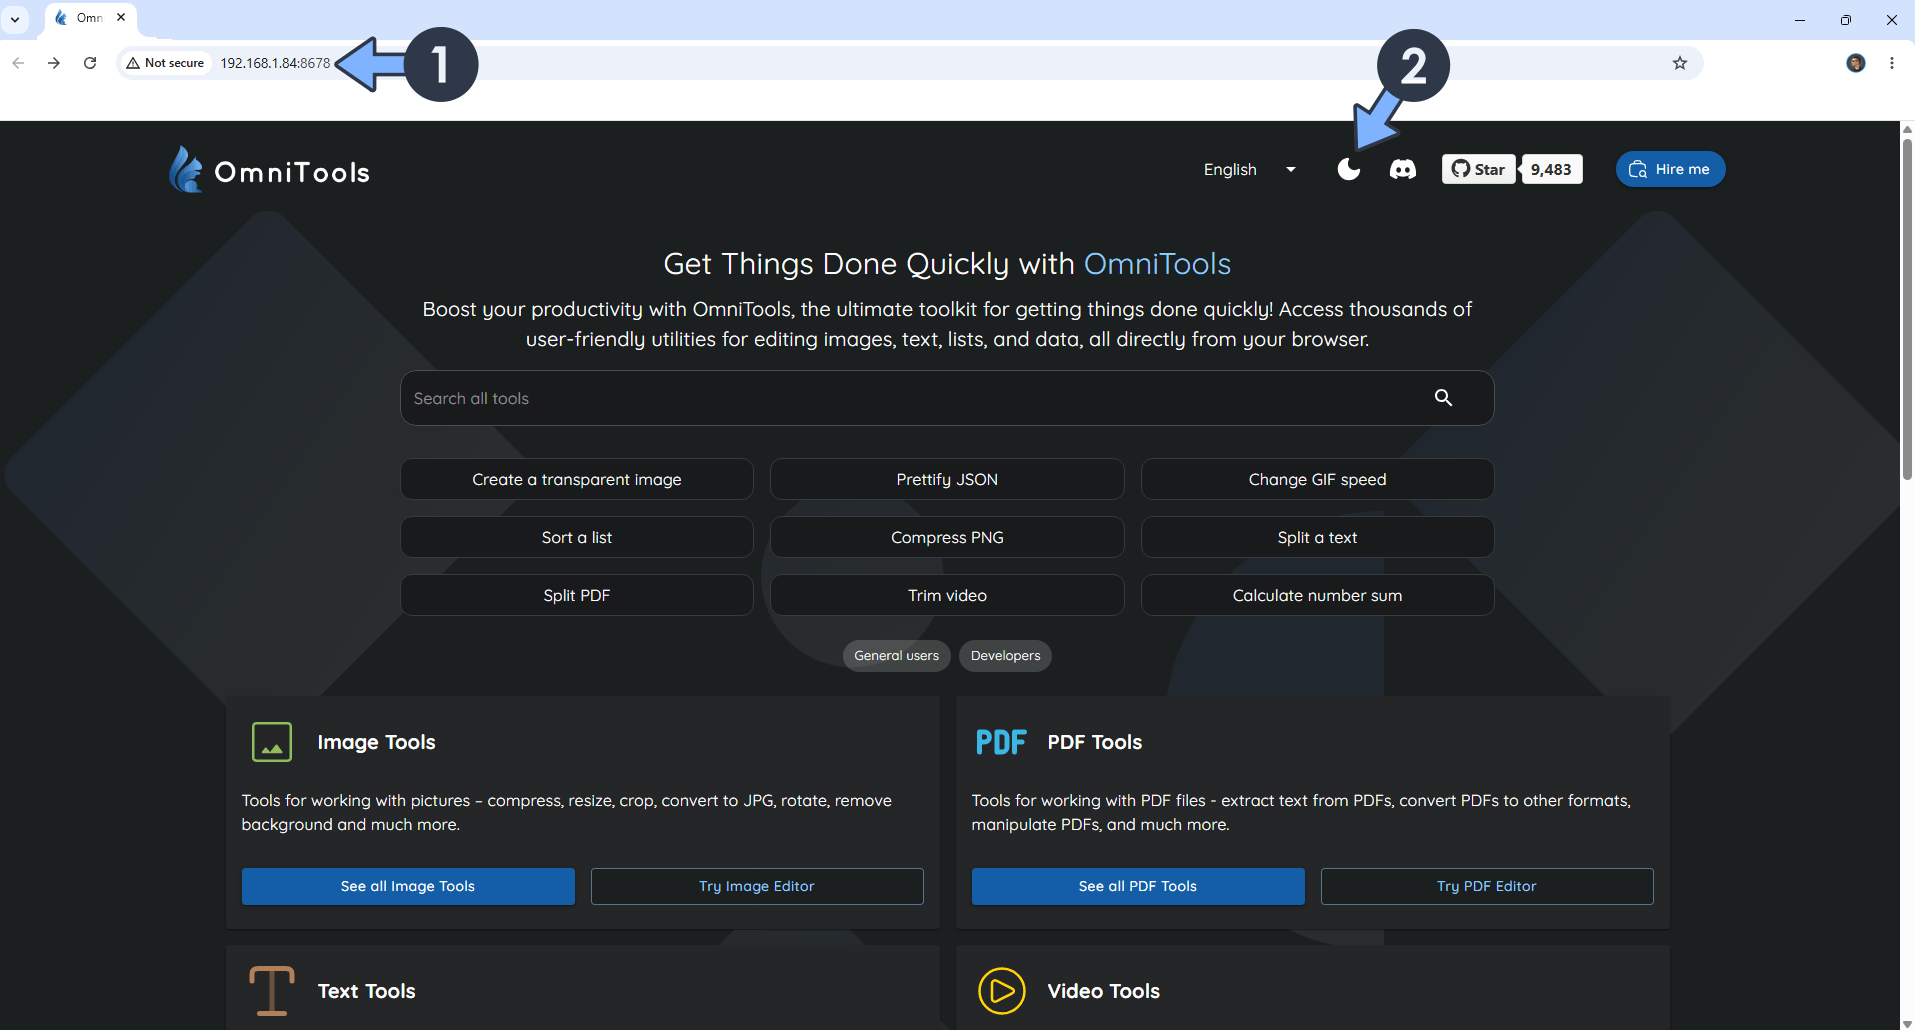Click the Video Tools play icon

[x=1001, y=991]
